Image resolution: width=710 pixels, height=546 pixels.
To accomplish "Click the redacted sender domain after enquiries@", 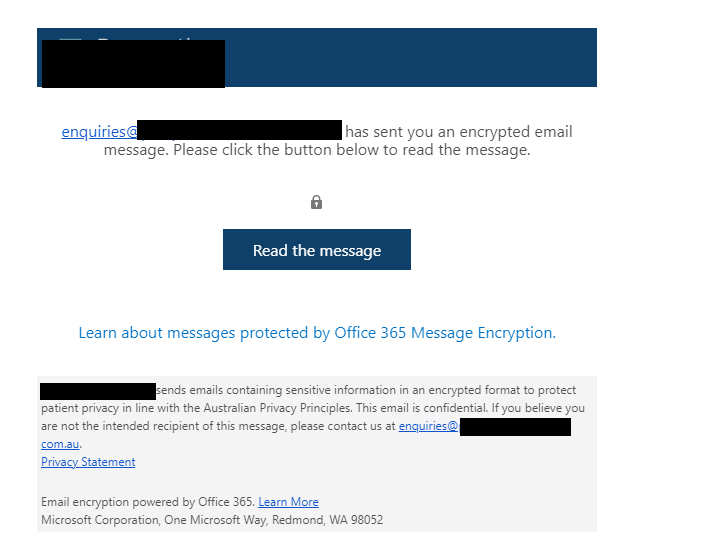I will coord(240,130).
